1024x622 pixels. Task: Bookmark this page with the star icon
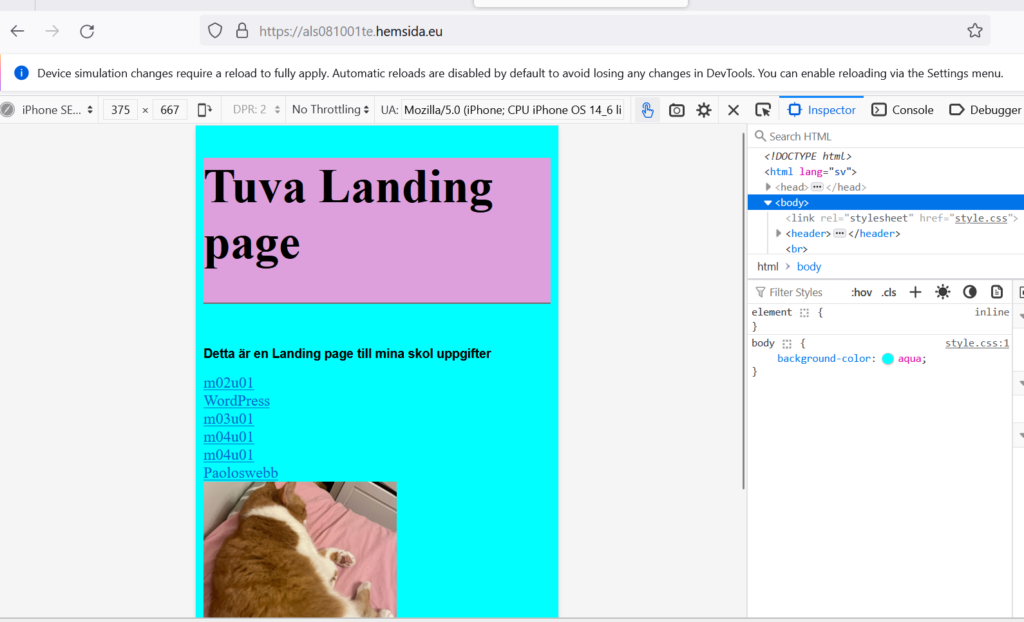[x=974, y=31]
